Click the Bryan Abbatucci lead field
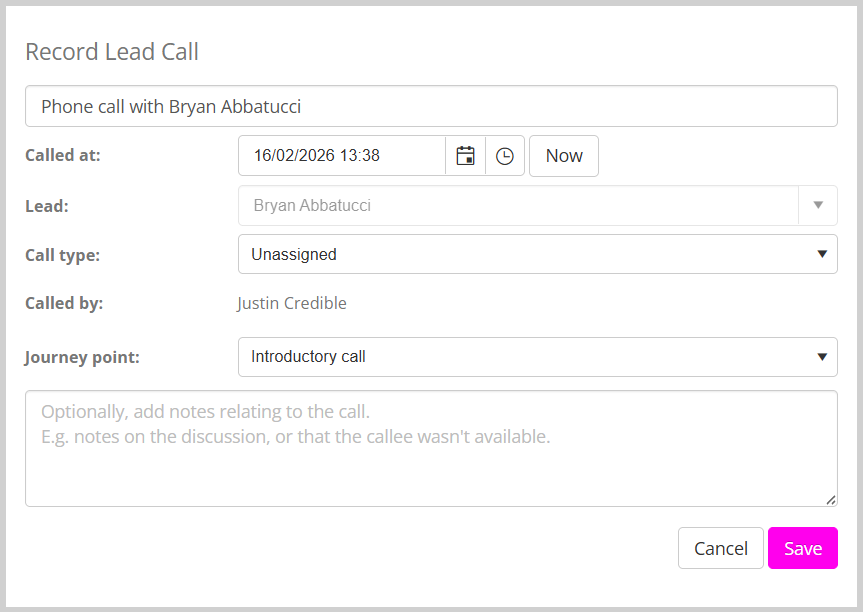863x612 pixels. pos(518,206)
